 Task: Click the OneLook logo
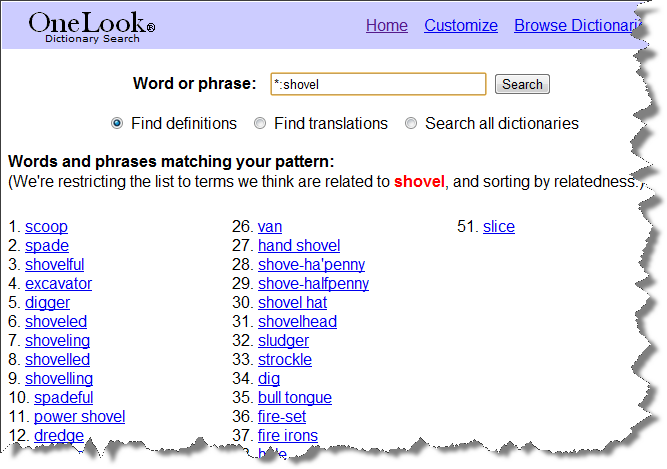click(91, 25)
